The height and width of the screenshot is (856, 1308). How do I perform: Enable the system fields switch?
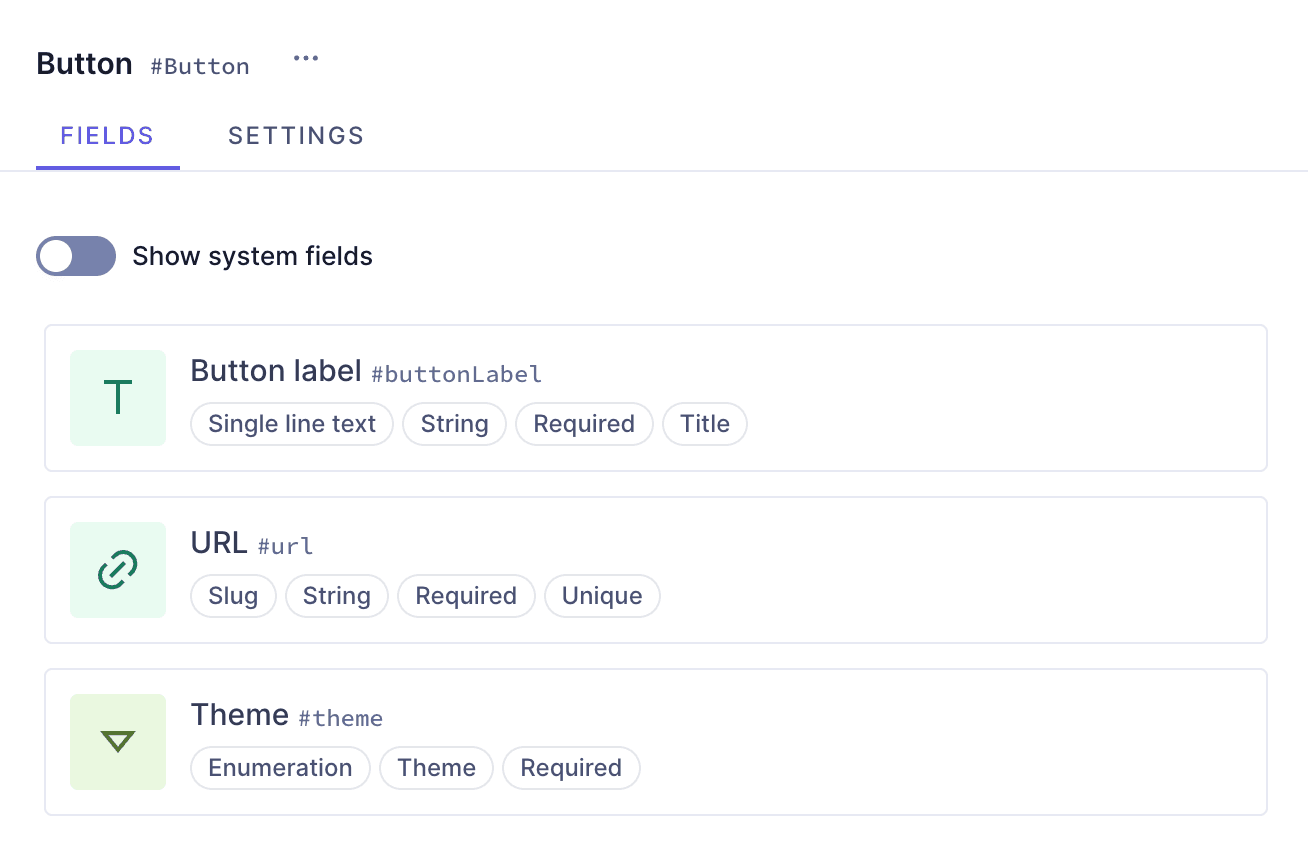[76, 256]
